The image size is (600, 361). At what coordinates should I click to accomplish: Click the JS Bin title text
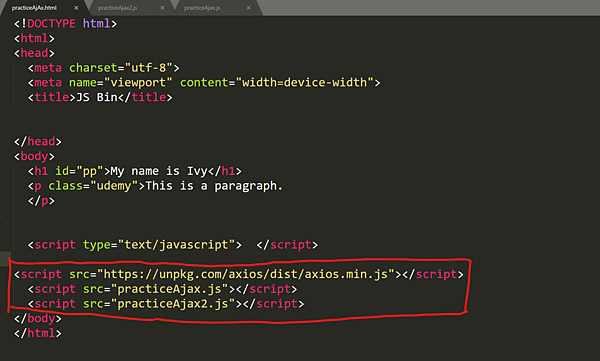[x=96, y=97]
